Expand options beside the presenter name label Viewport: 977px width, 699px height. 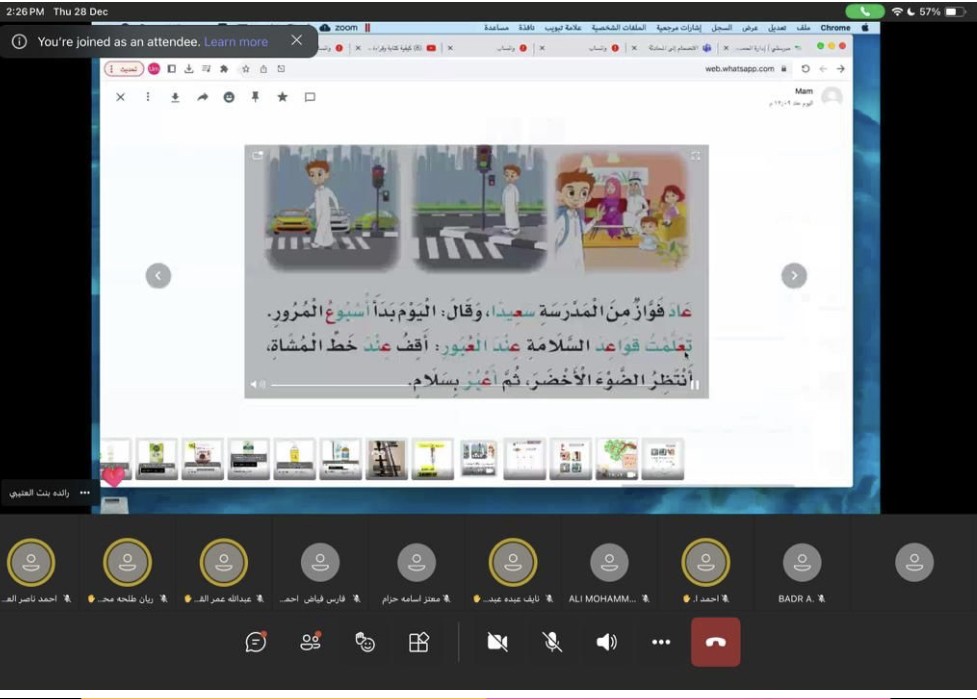click(85, 493)
